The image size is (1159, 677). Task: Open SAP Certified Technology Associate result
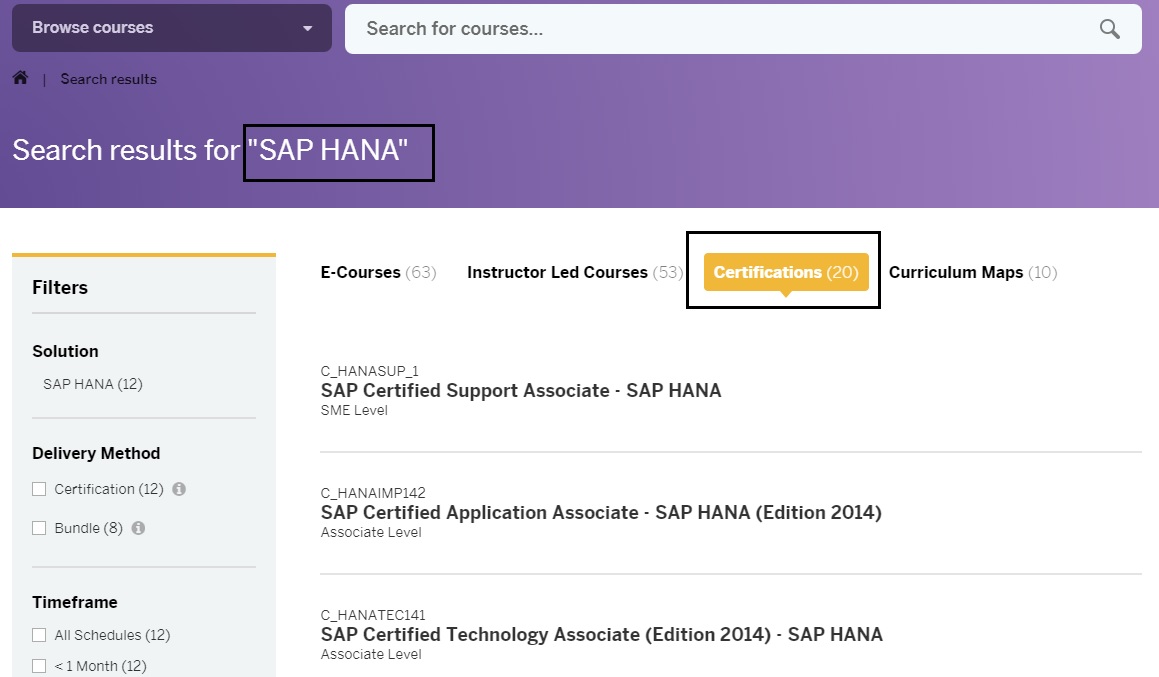point(601,635)
